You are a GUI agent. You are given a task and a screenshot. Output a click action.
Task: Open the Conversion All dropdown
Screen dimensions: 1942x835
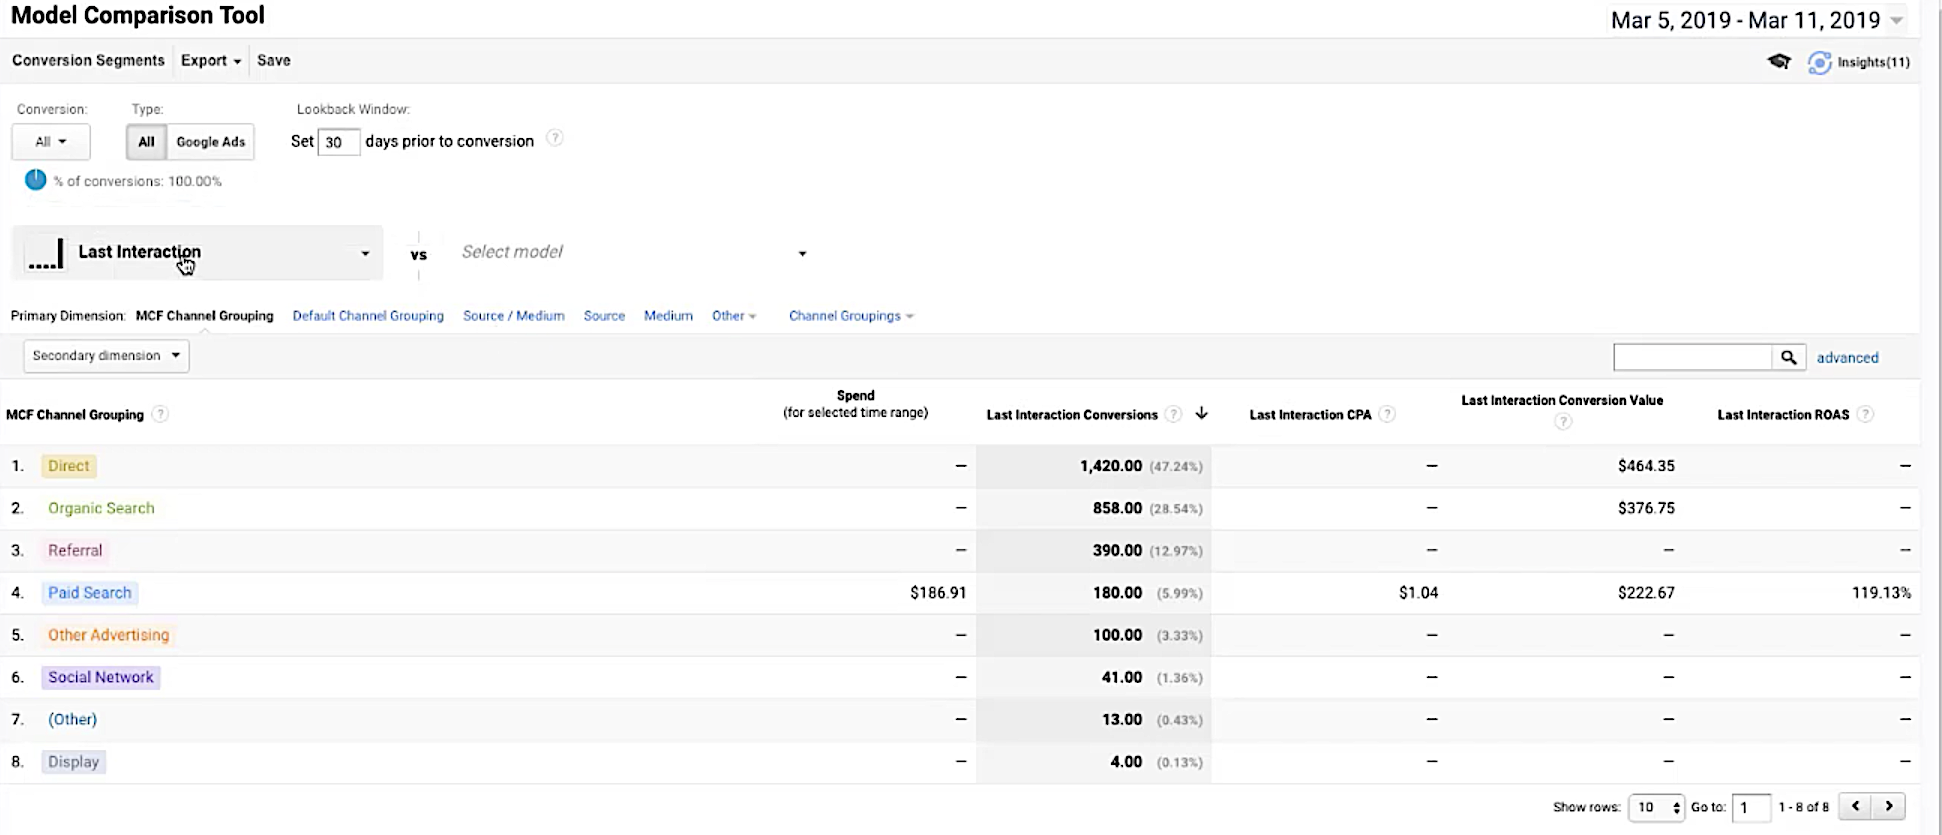[x=51, y=142]
